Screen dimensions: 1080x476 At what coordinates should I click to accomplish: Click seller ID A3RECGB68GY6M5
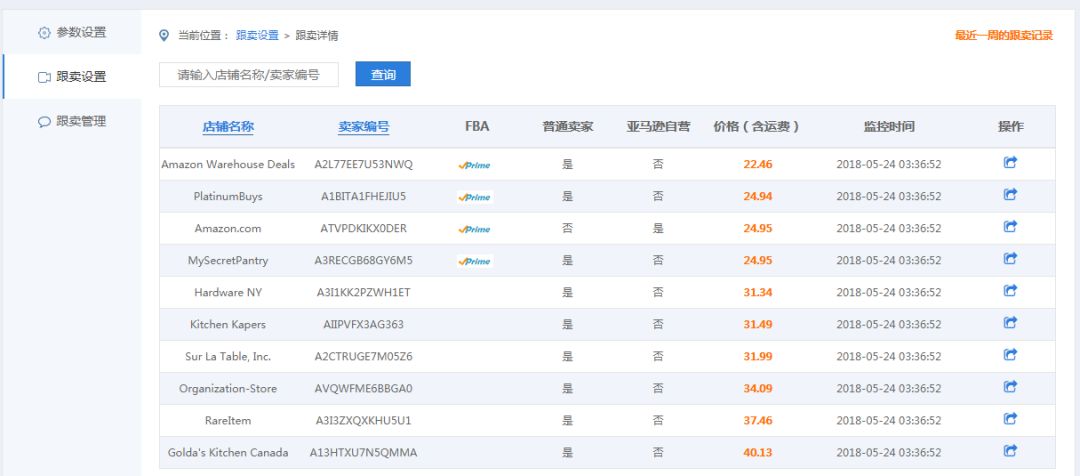(364, 260)
